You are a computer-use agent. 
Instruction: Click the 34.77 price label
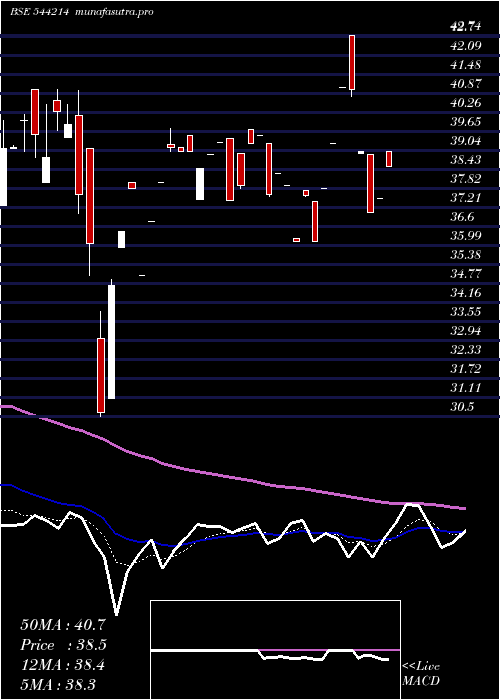466,274
